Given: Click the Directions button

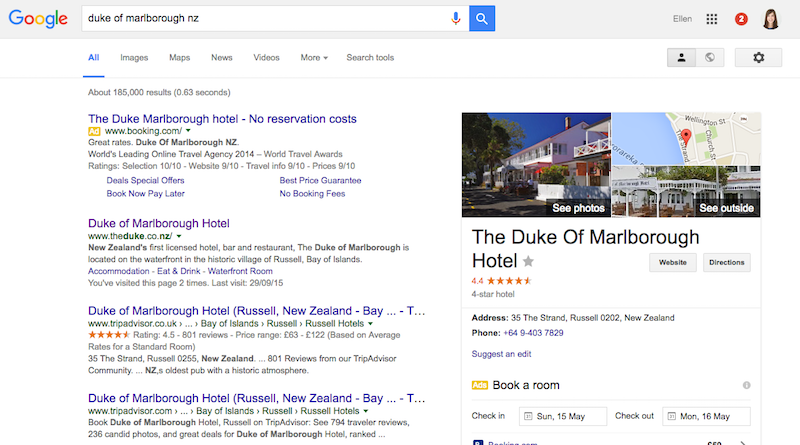Looking at the screenshot, I should [x=727, y=262].
